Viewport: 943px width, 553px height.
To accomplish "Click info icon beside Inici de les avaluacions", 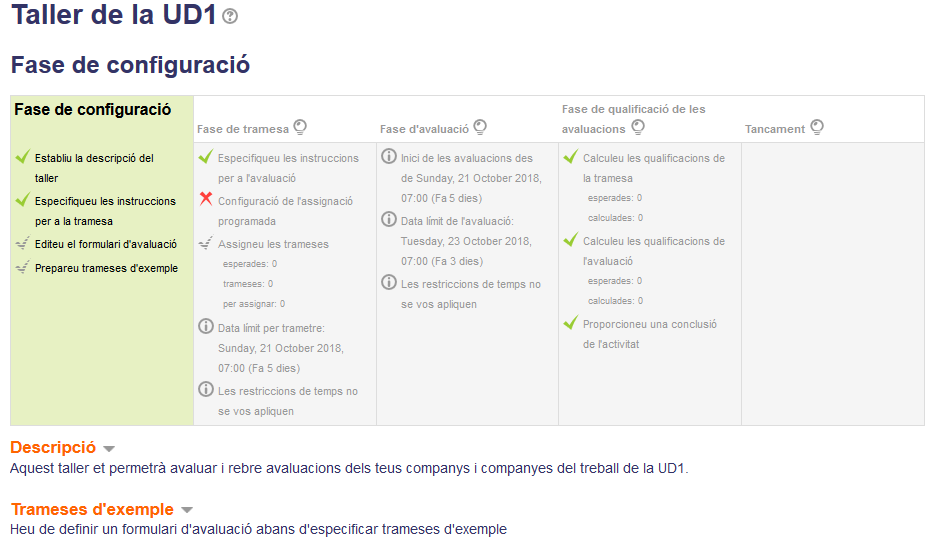I will click(x=389, y=156).
